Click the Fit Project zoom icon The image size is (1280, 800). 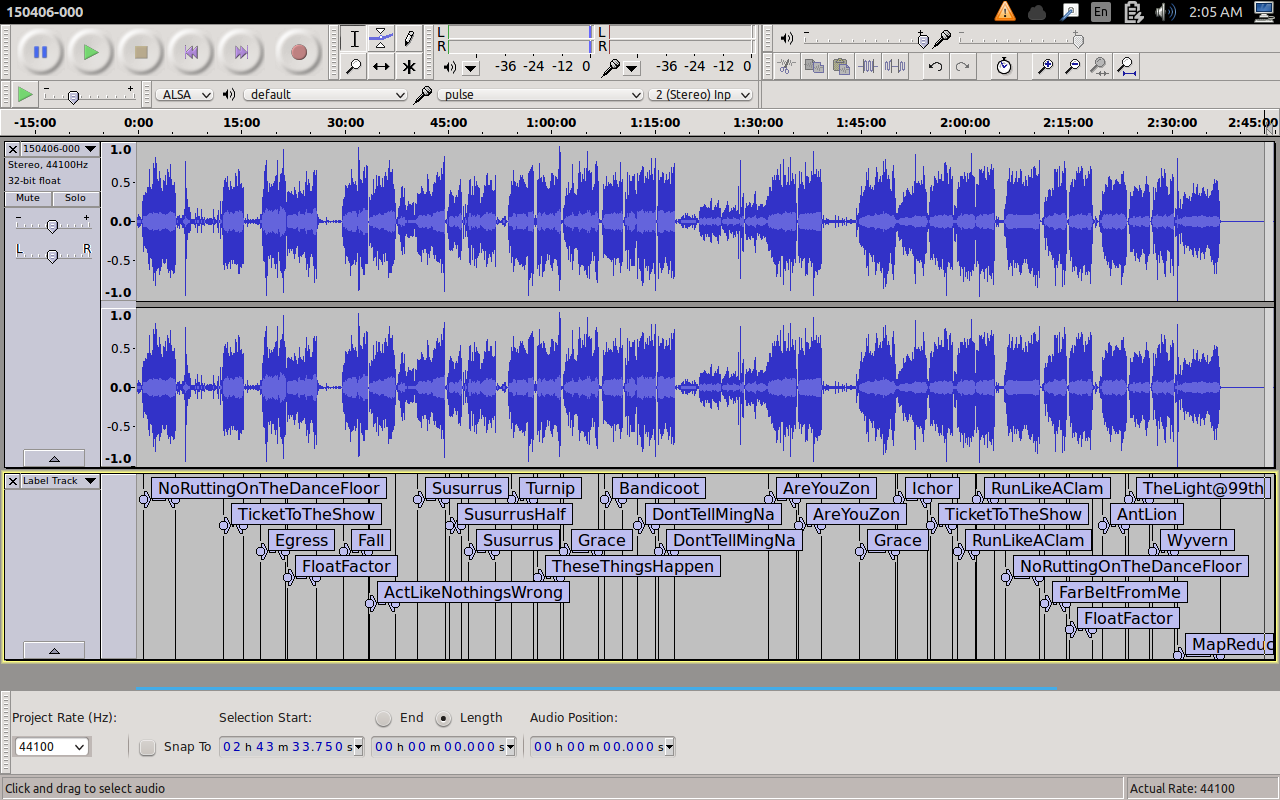1126,67
